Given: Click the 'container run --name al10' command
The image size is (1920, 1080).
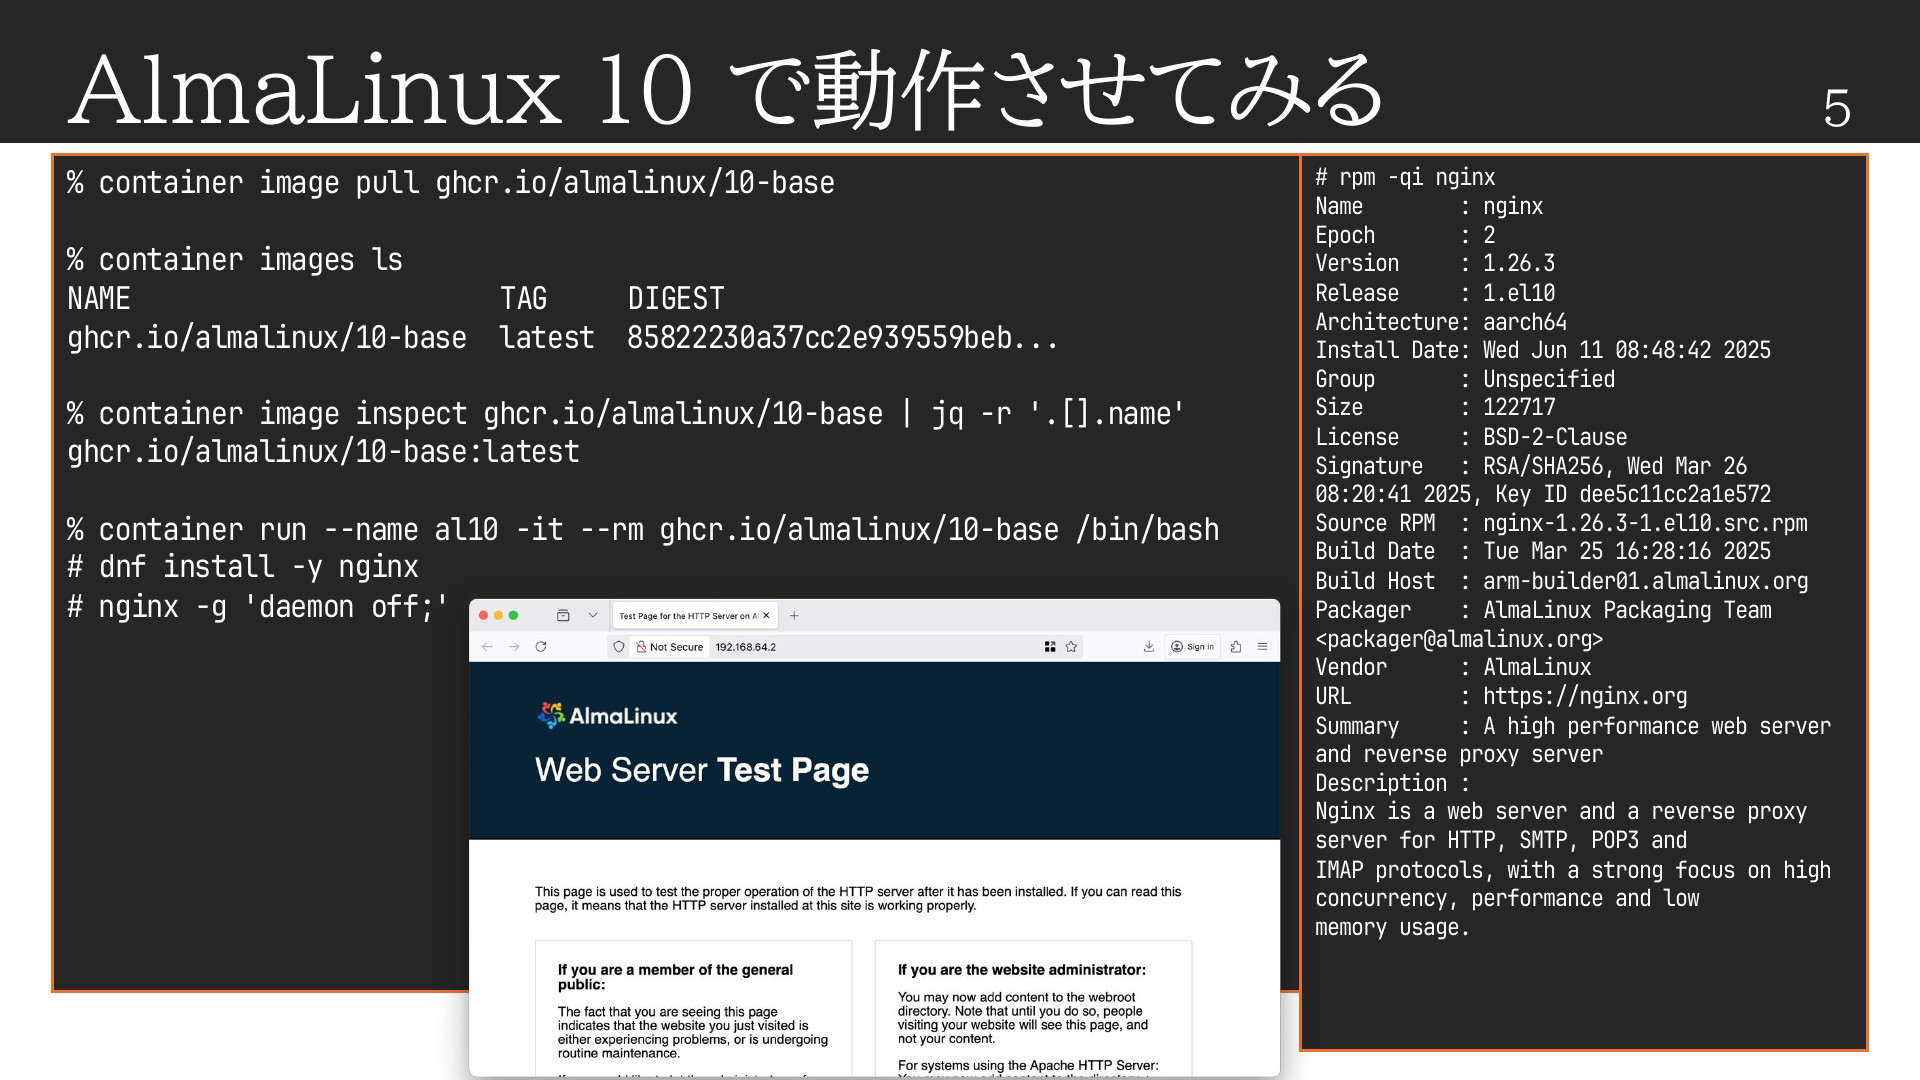Looking at the screenshot, I should click(x=643, y=530).
